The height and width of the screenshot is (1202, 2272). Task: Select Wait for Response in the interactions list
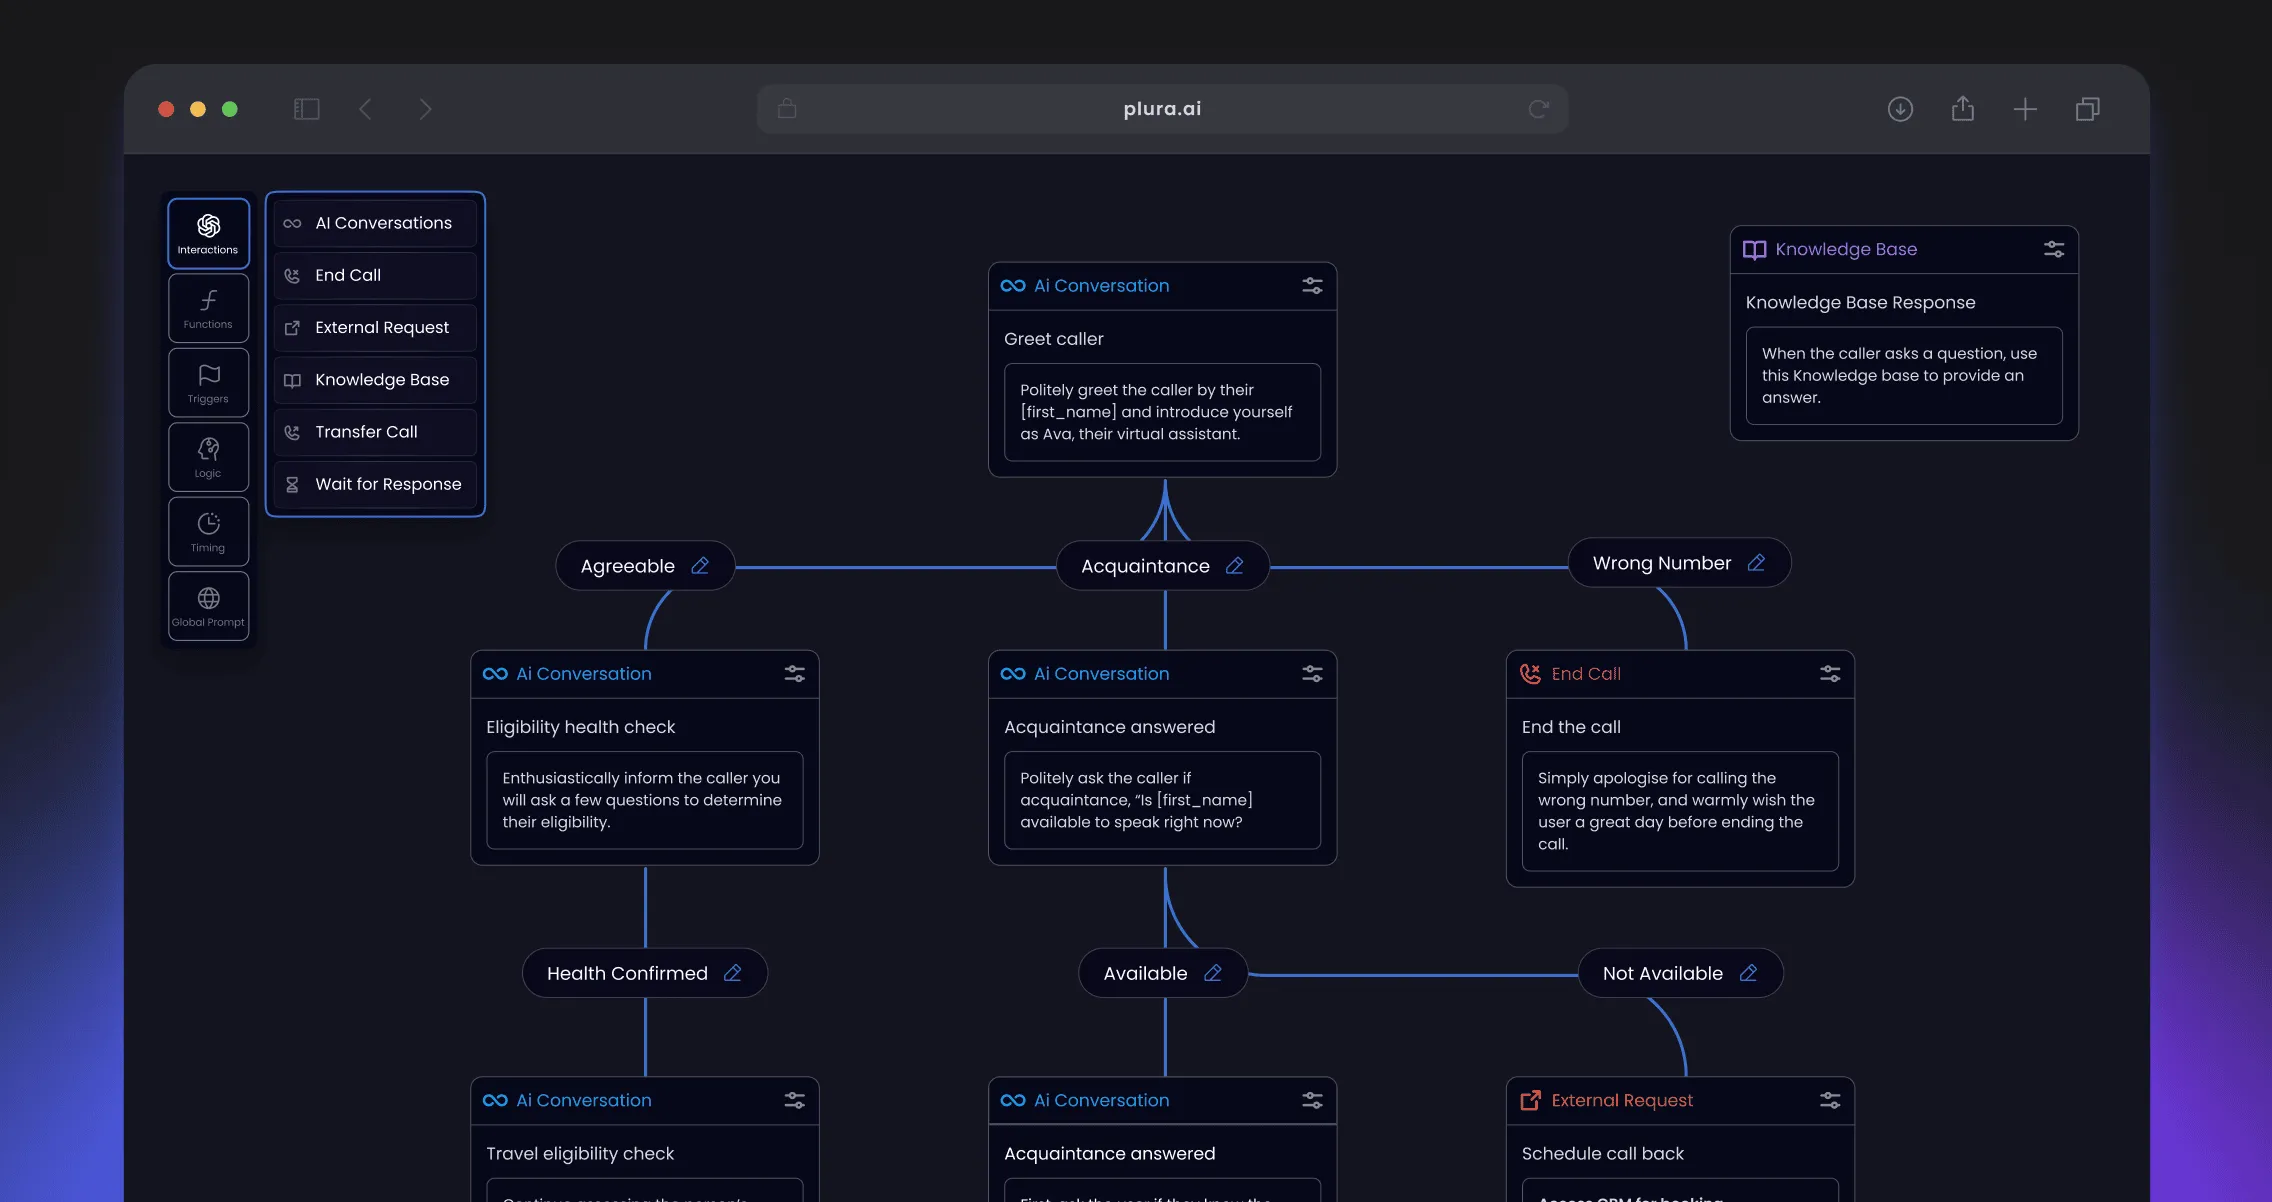coord(375,484)
